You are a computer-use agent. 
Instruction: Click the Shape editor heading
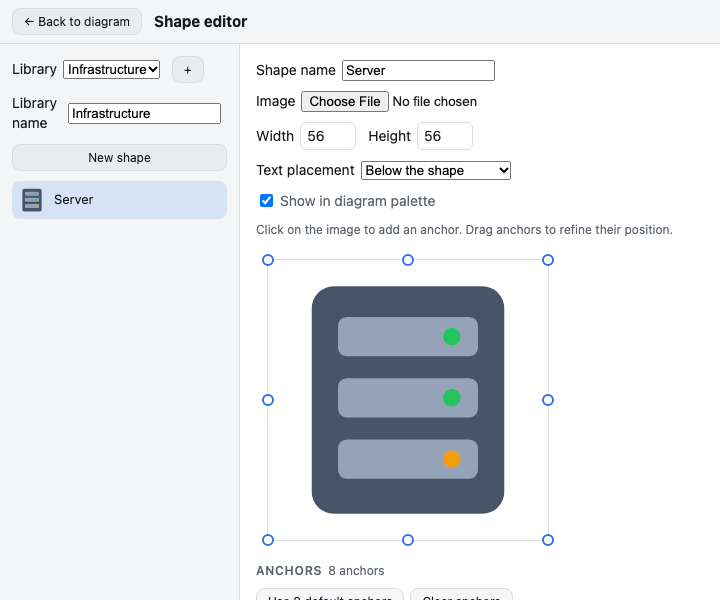[201, 22]
